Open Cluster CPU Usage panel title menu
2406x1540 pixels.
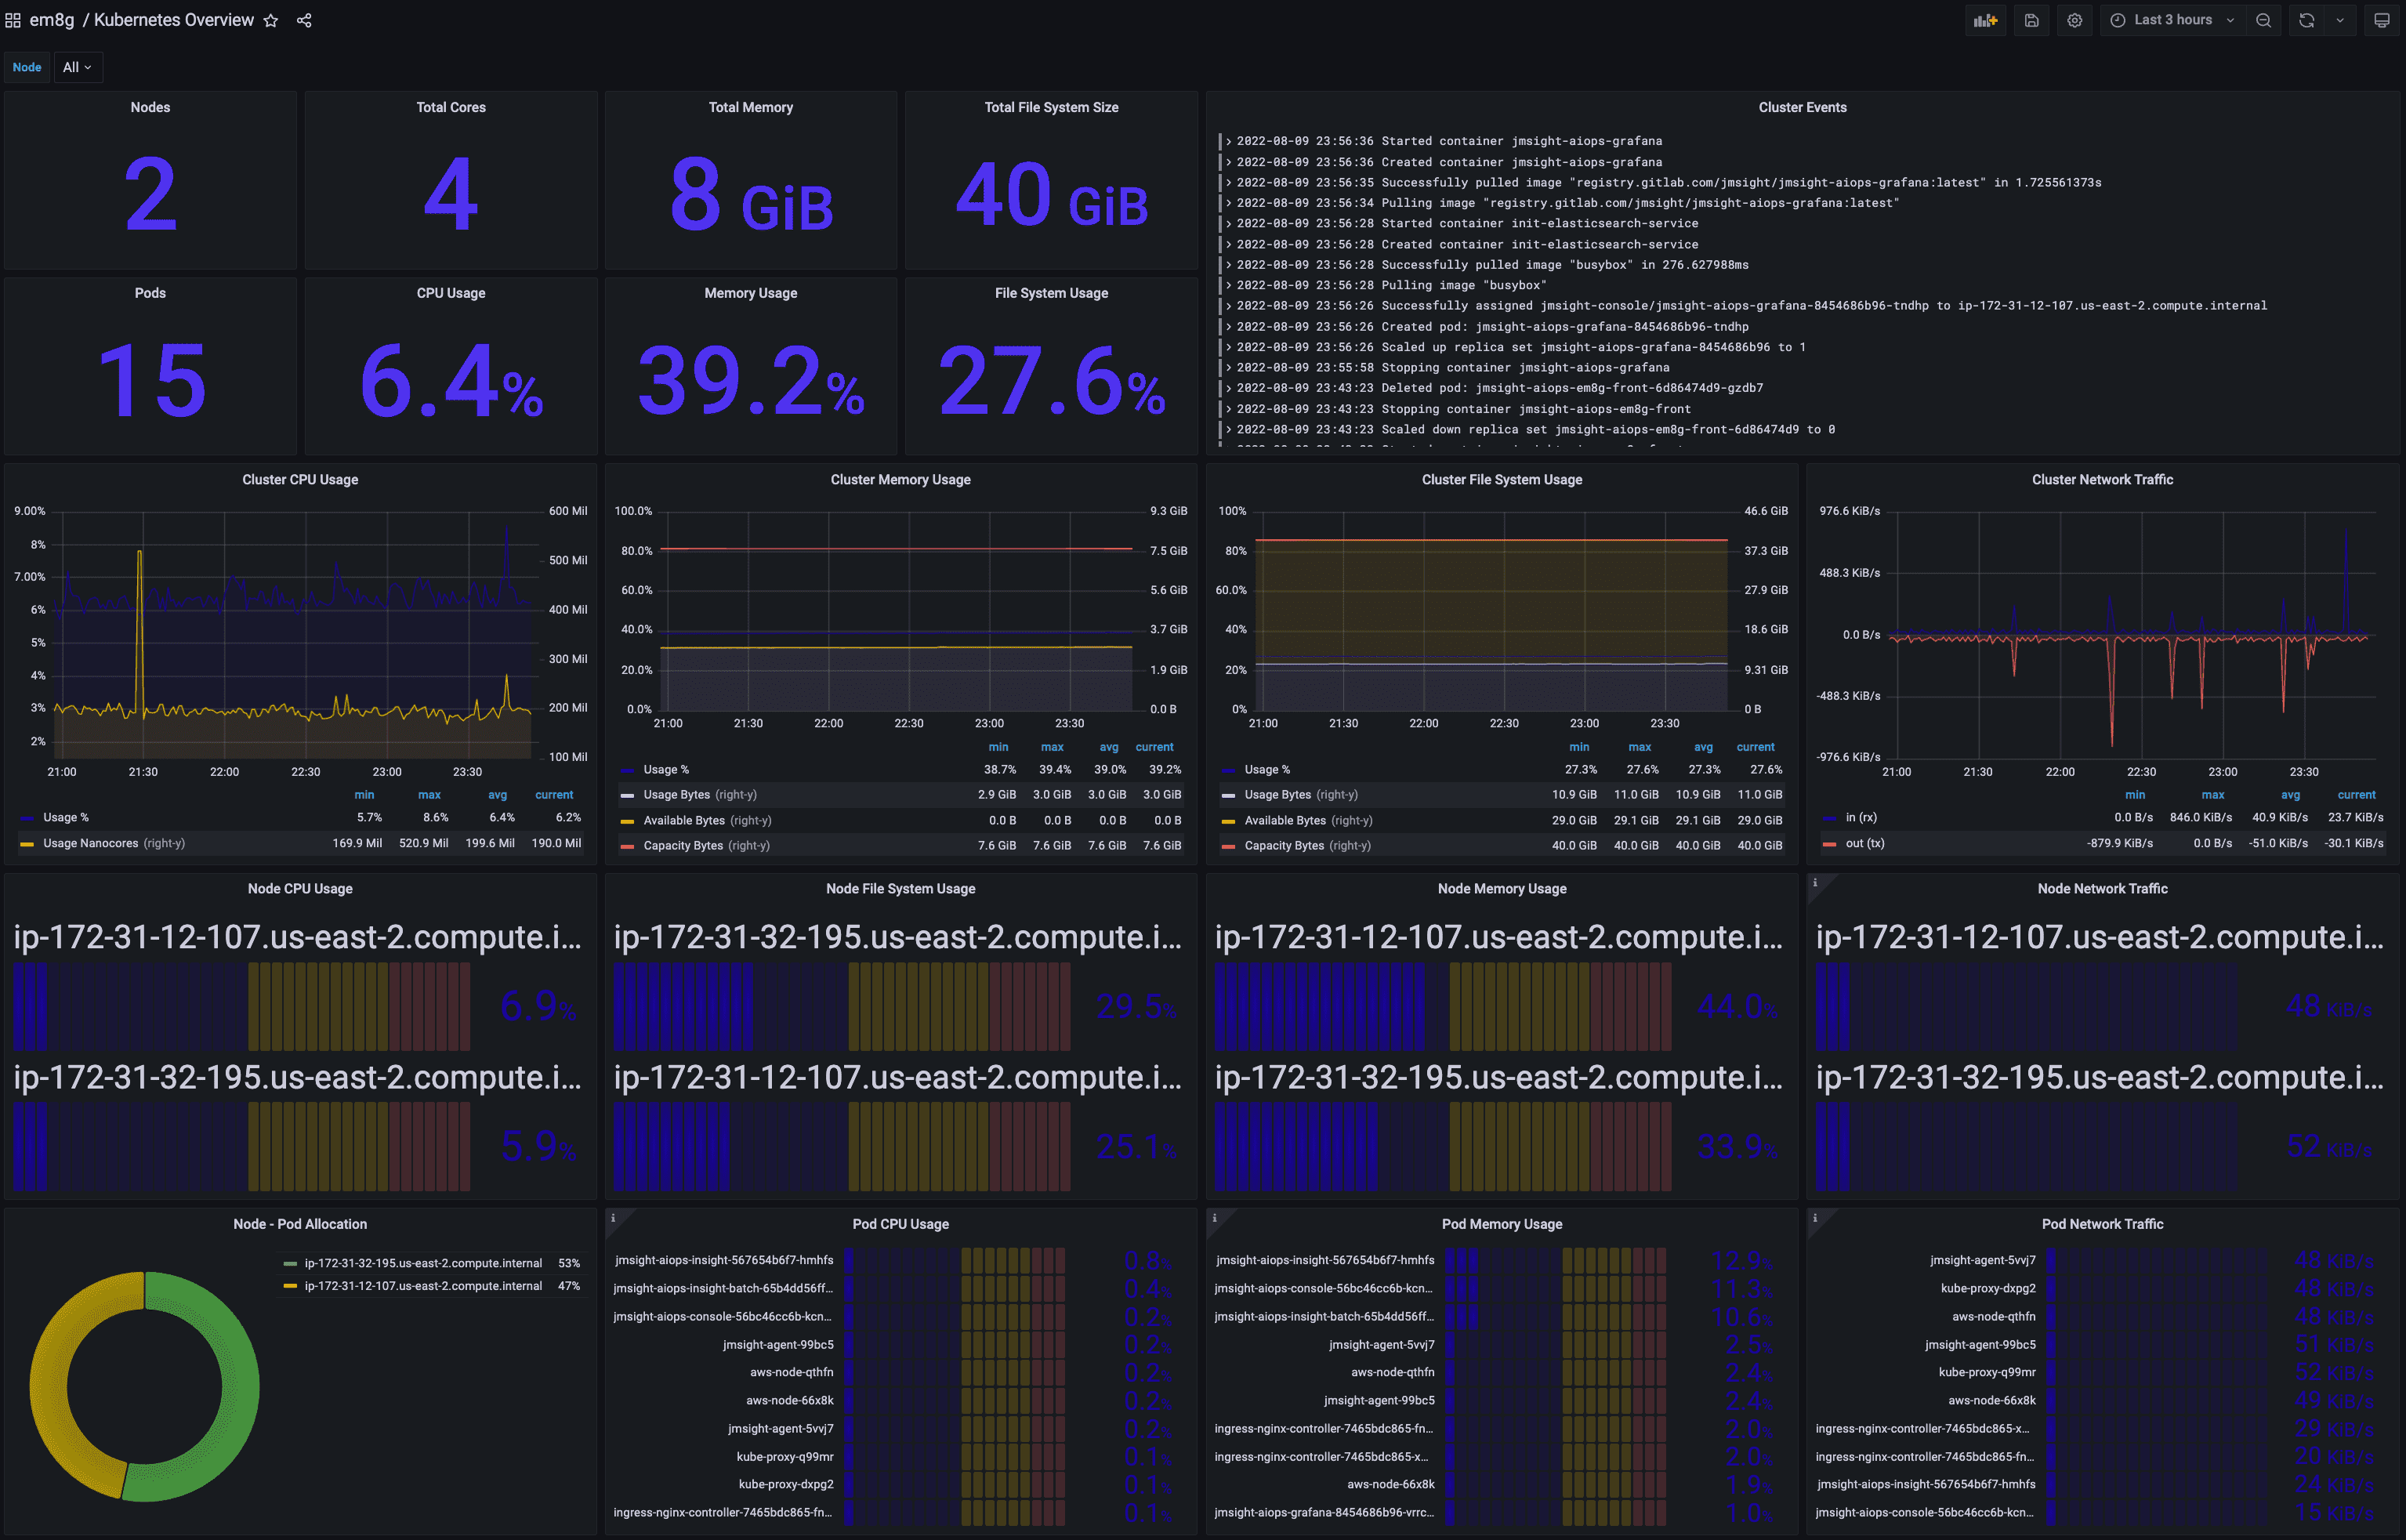click(x=300, y=480)
